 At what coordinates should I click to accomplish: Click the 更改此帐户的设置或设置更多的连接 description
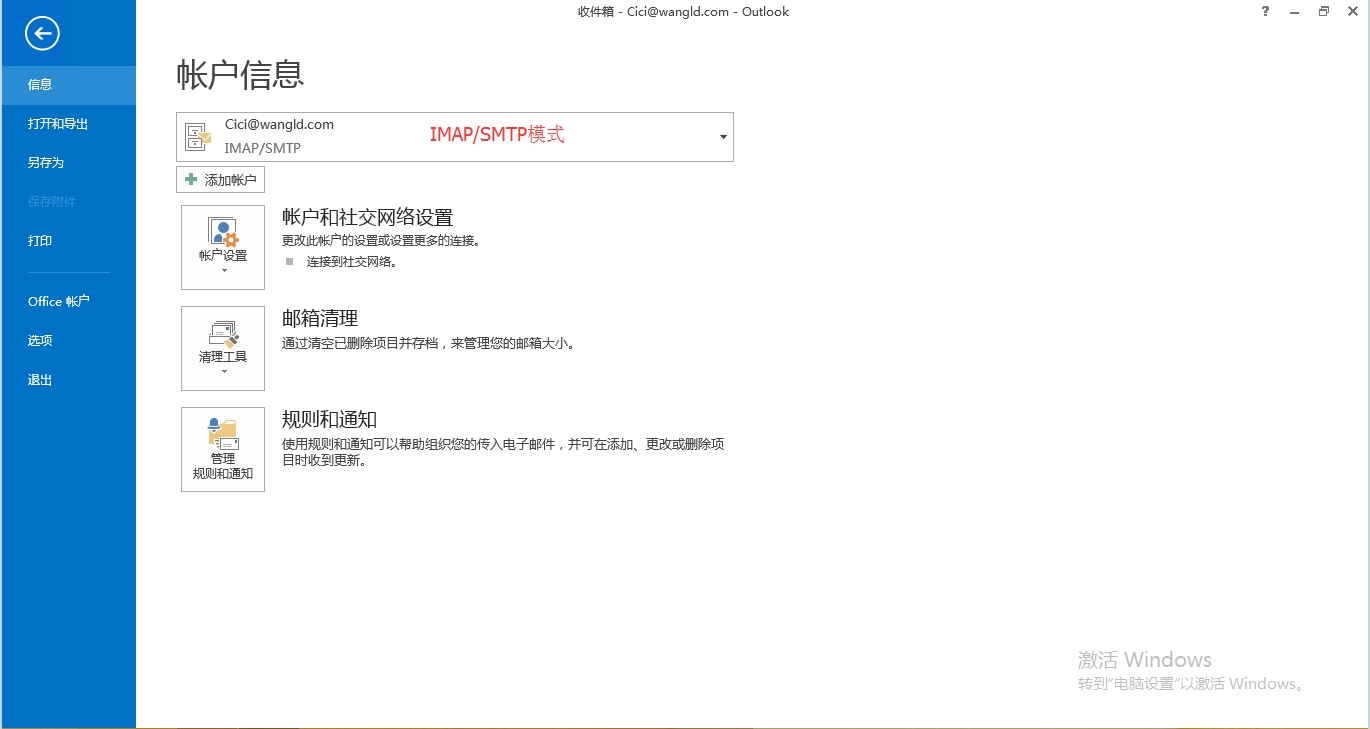(x=381, y=241)
